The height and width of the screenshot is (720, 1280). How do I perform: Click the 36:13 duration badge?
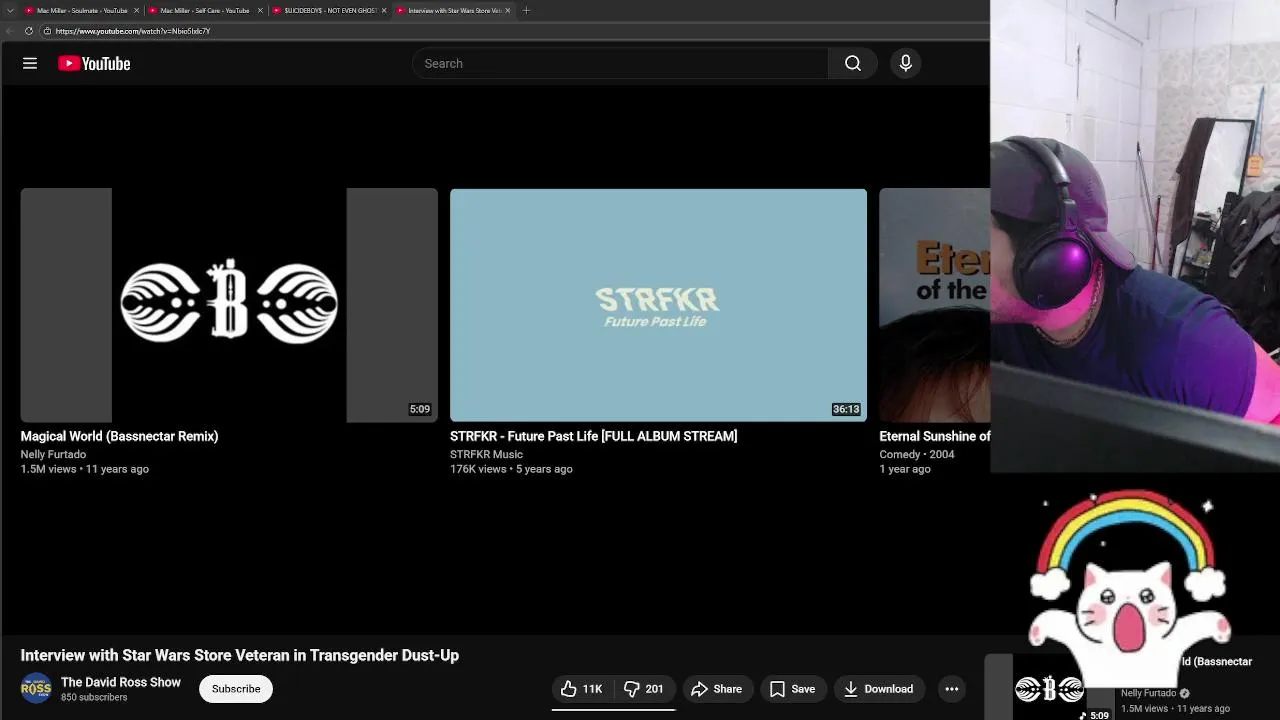tap(846, 409)
